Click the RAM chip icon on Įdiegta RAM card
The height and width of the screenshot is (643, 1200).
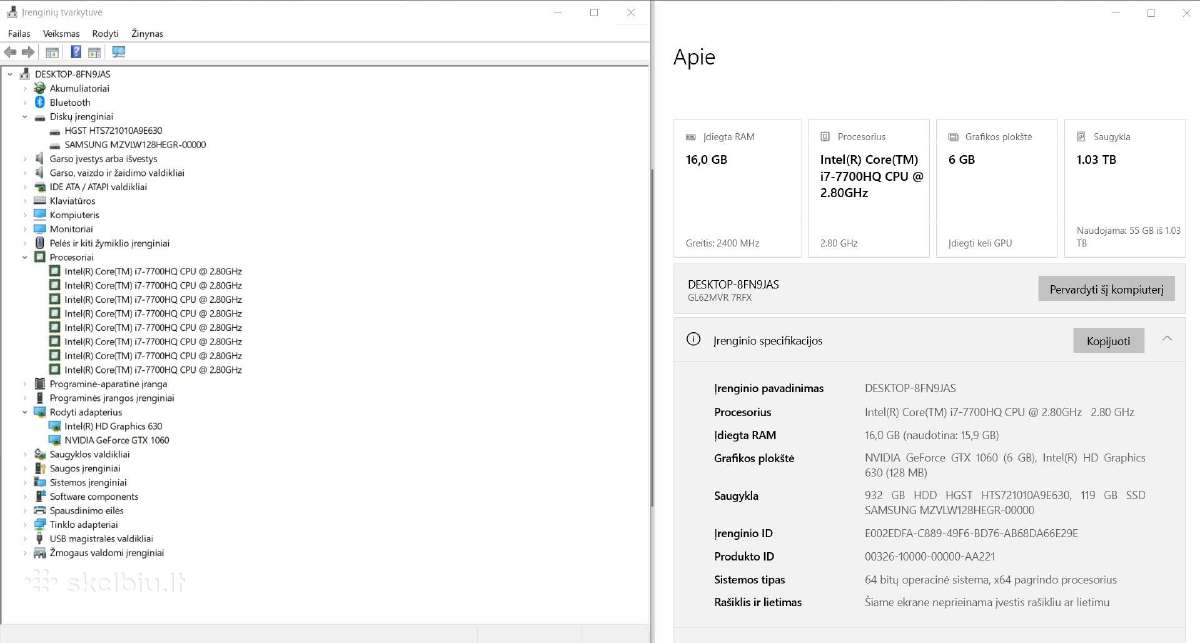(x=691, y=137)
